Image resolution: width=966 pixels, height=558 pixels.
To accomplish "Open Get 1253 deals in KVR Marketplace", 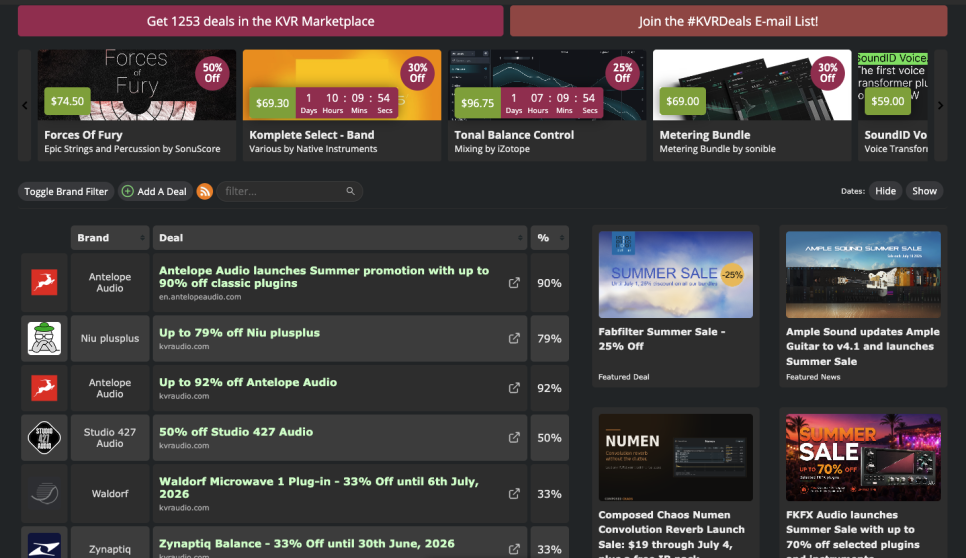I will click(x=261, y=21).
